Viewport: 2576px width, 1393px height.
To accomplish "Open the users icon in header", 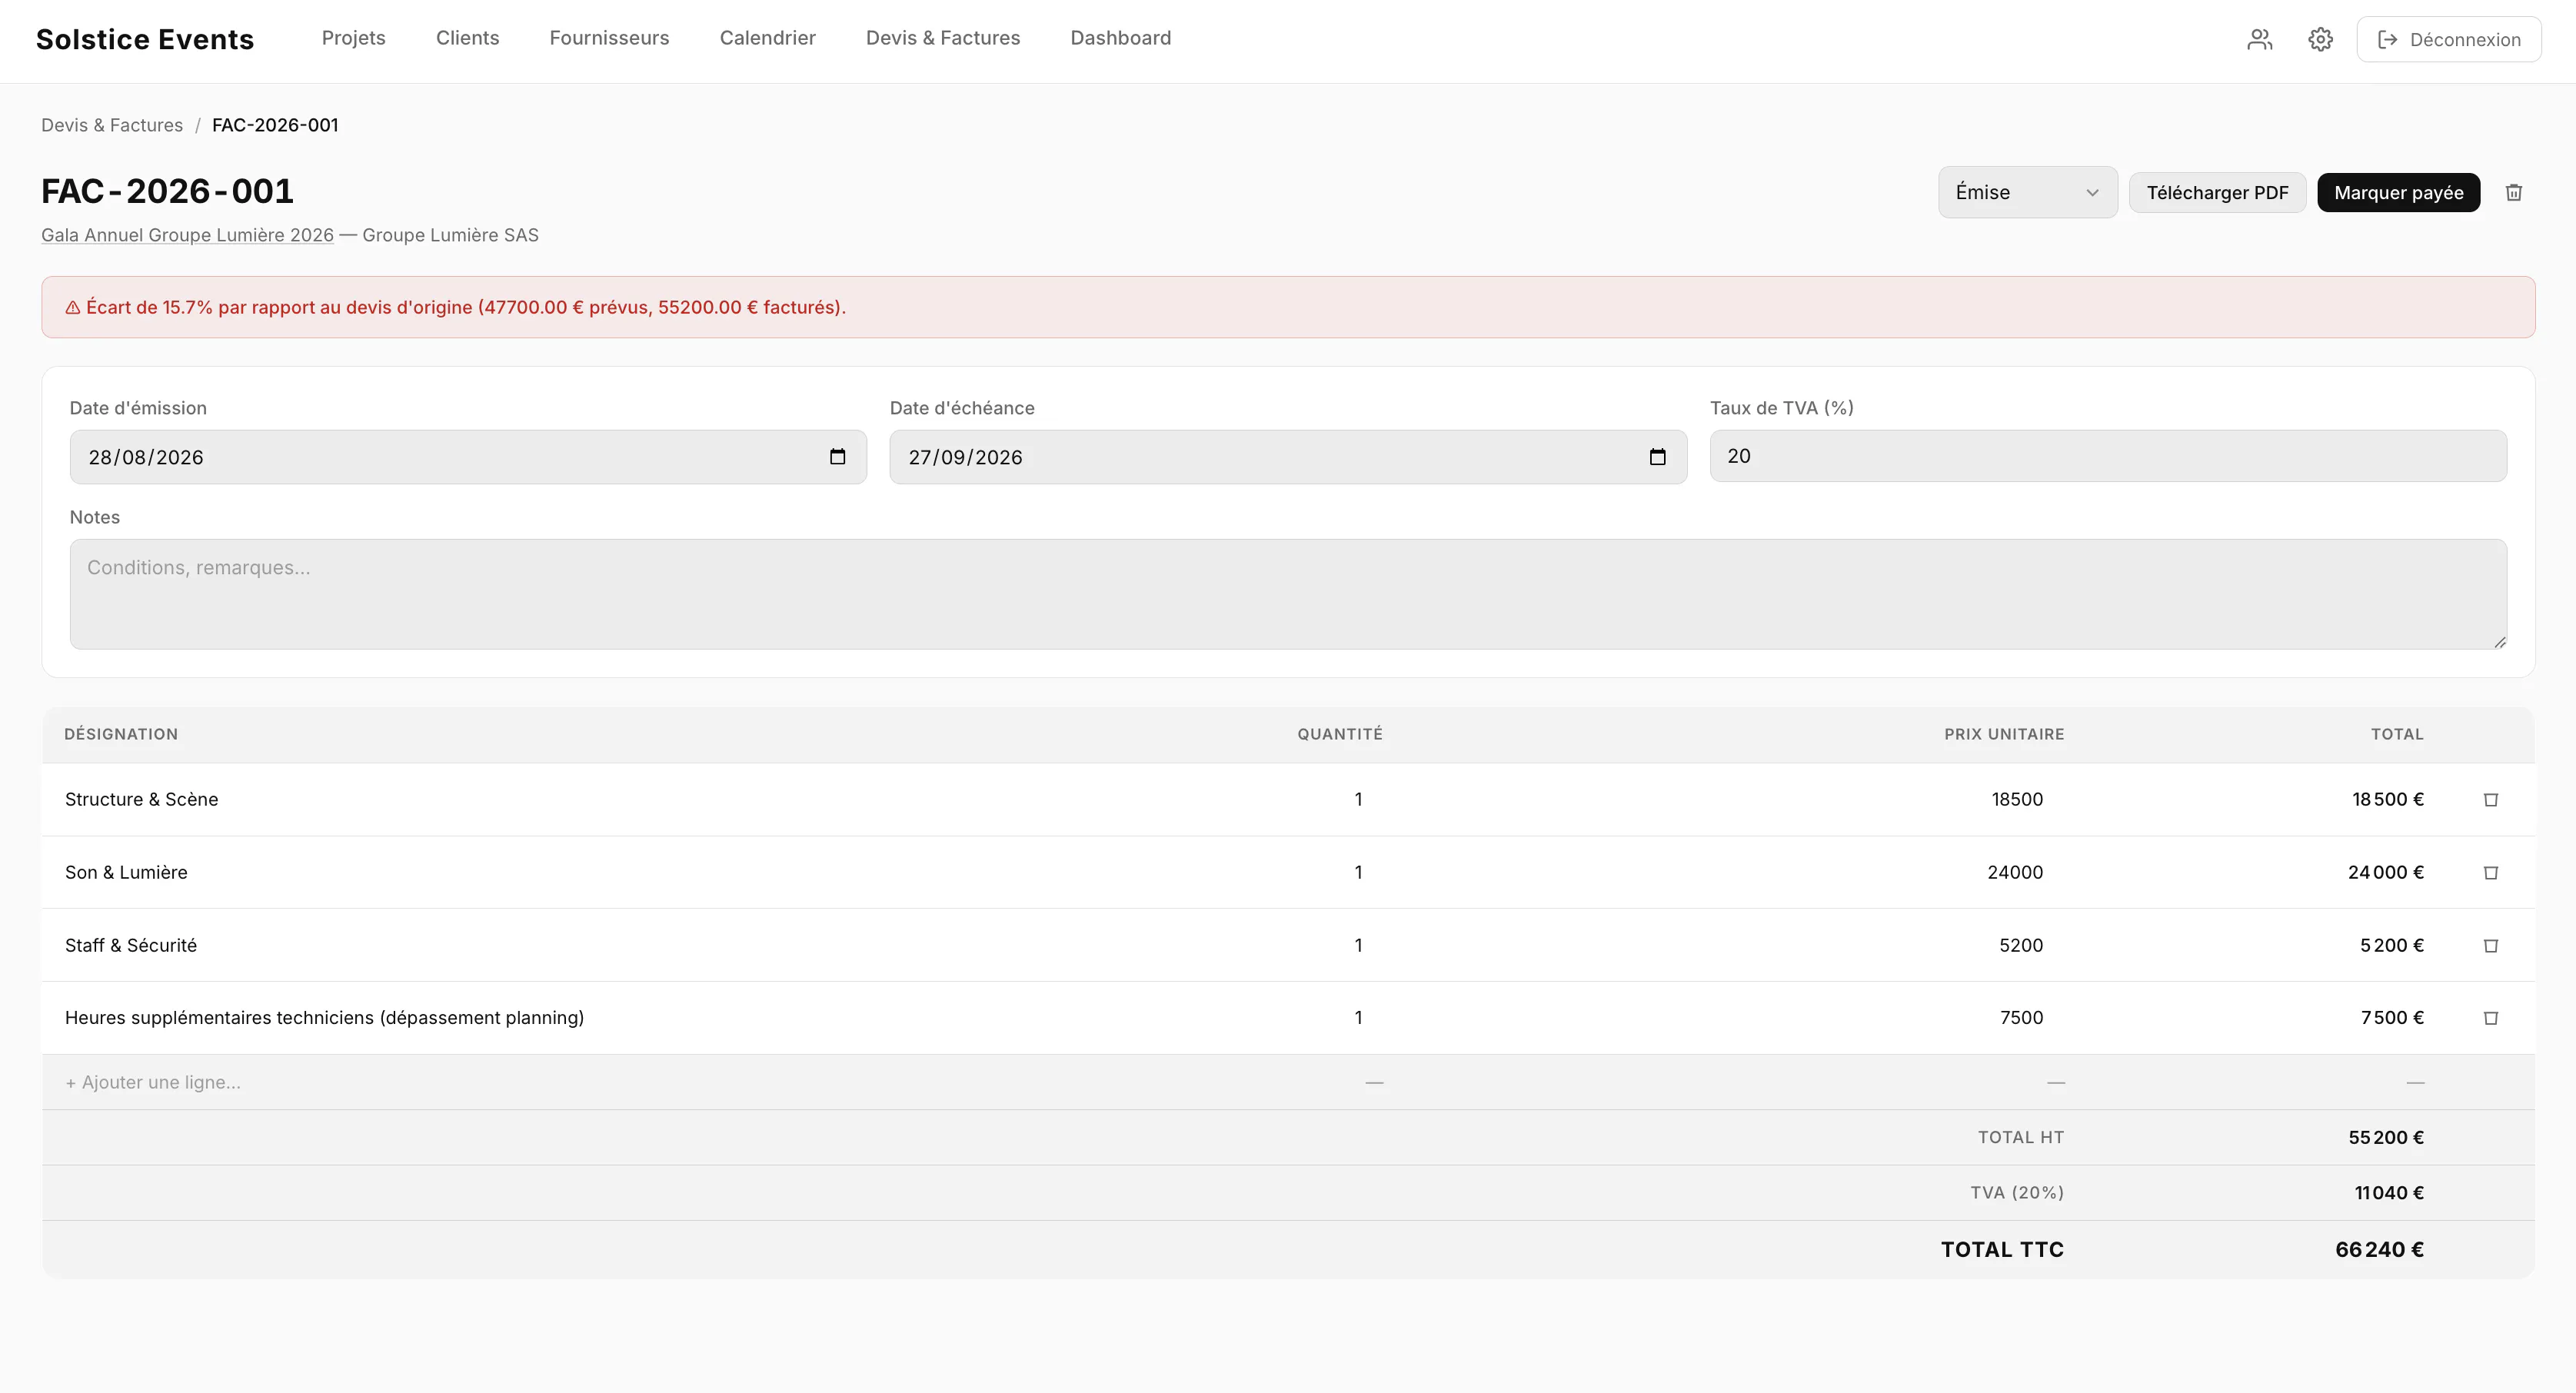I will [2260, 39].
